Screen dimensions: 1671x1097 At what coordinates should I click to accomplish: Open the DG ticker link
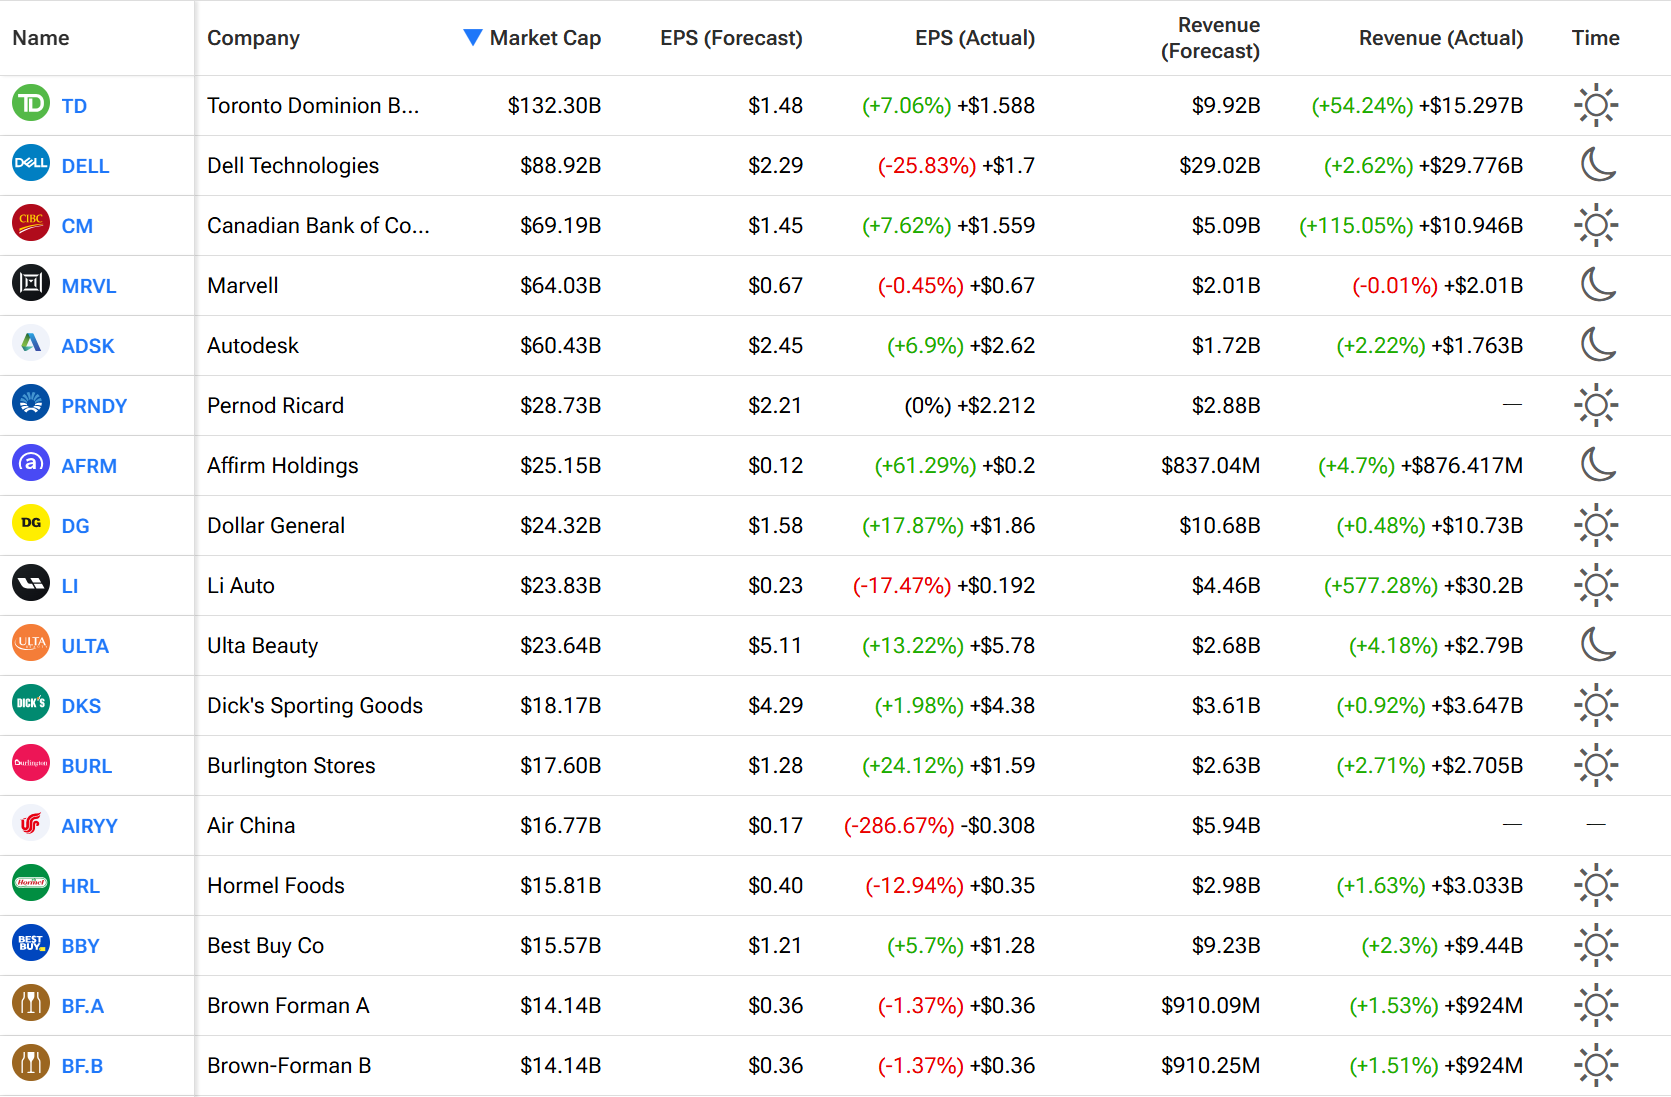click(x=75, y=526)
